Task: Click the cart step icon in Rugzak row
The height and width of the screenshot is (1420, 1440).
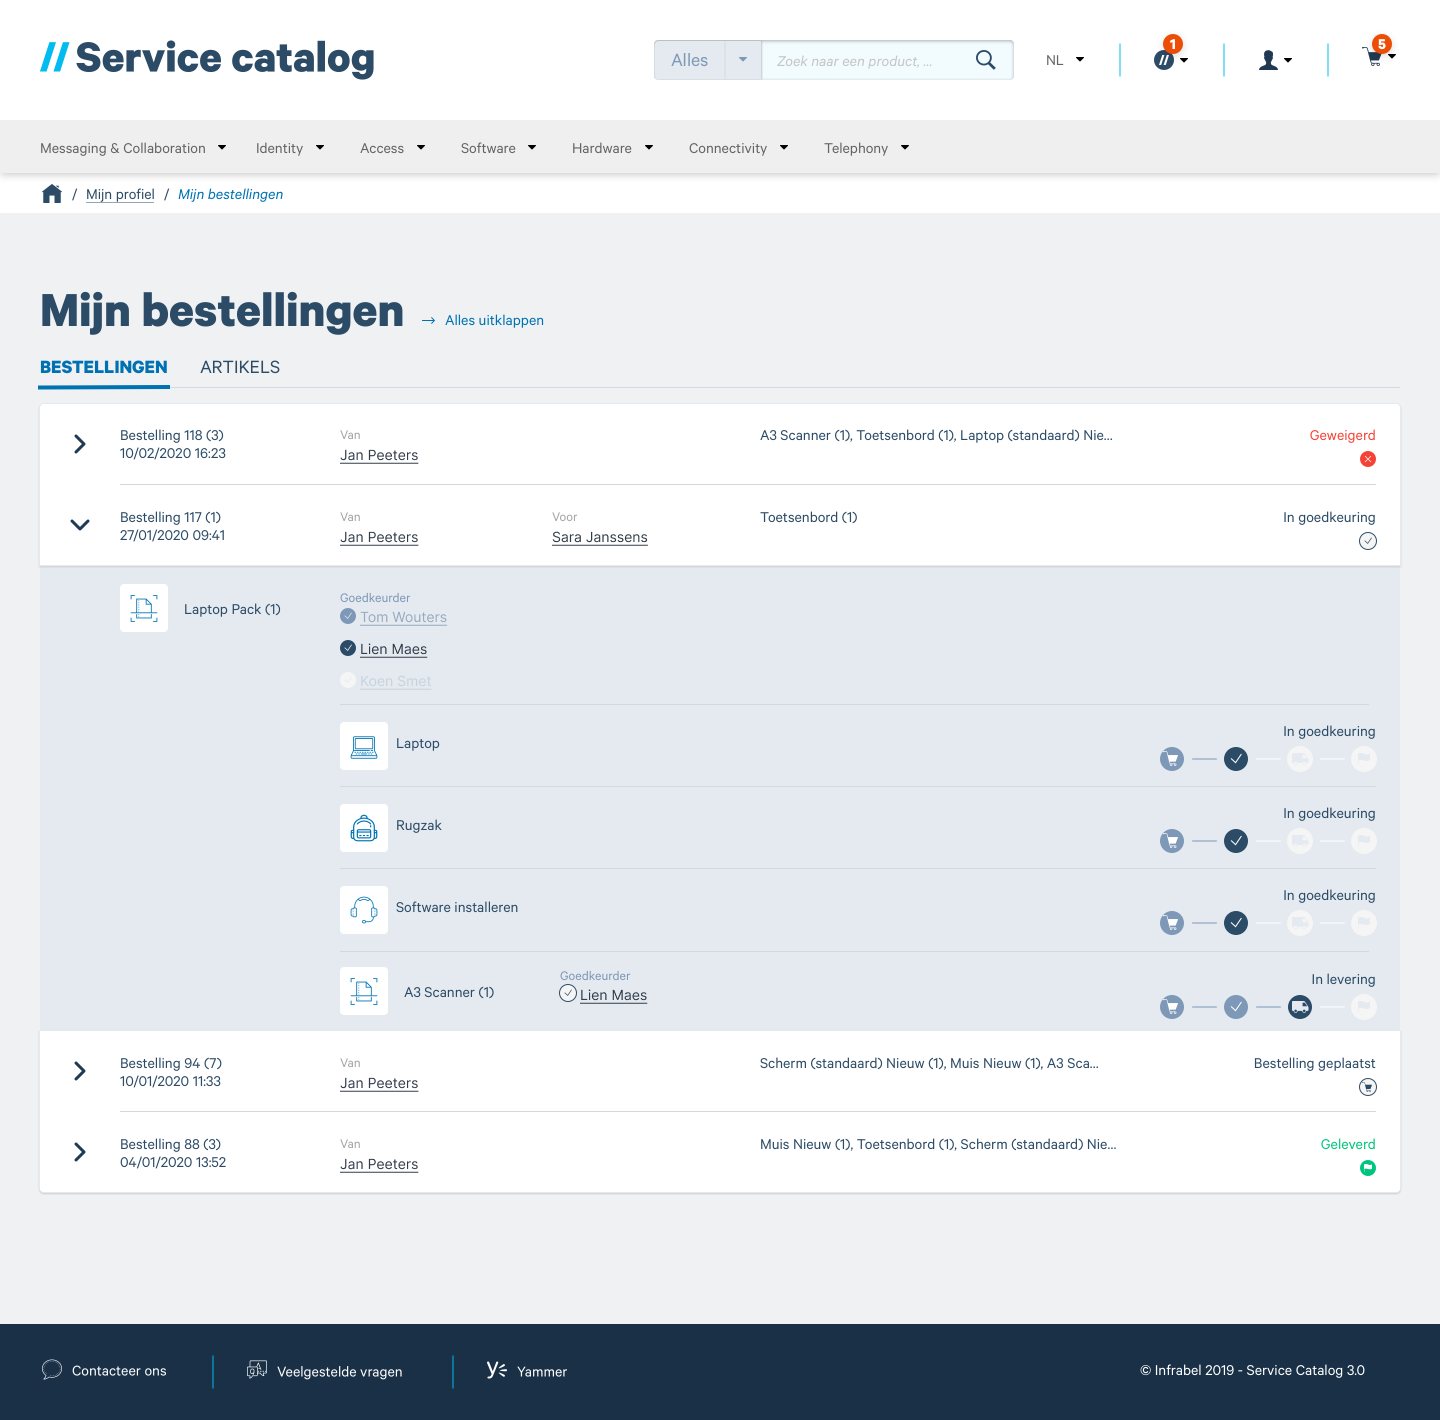Action: [1172, 841]
